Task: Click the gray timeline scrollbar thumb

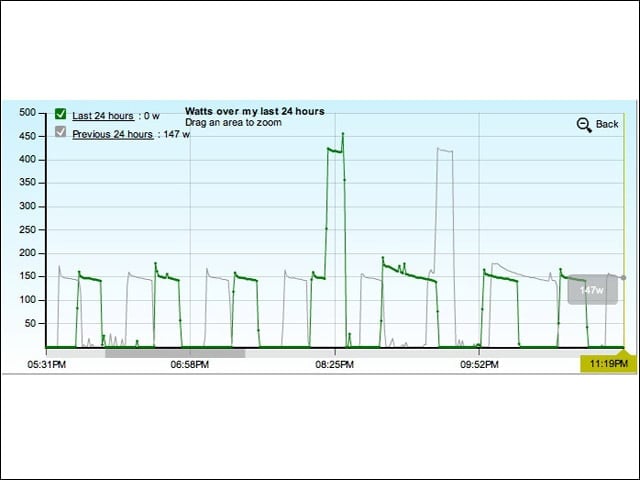Action: click(x=175, y=353)
